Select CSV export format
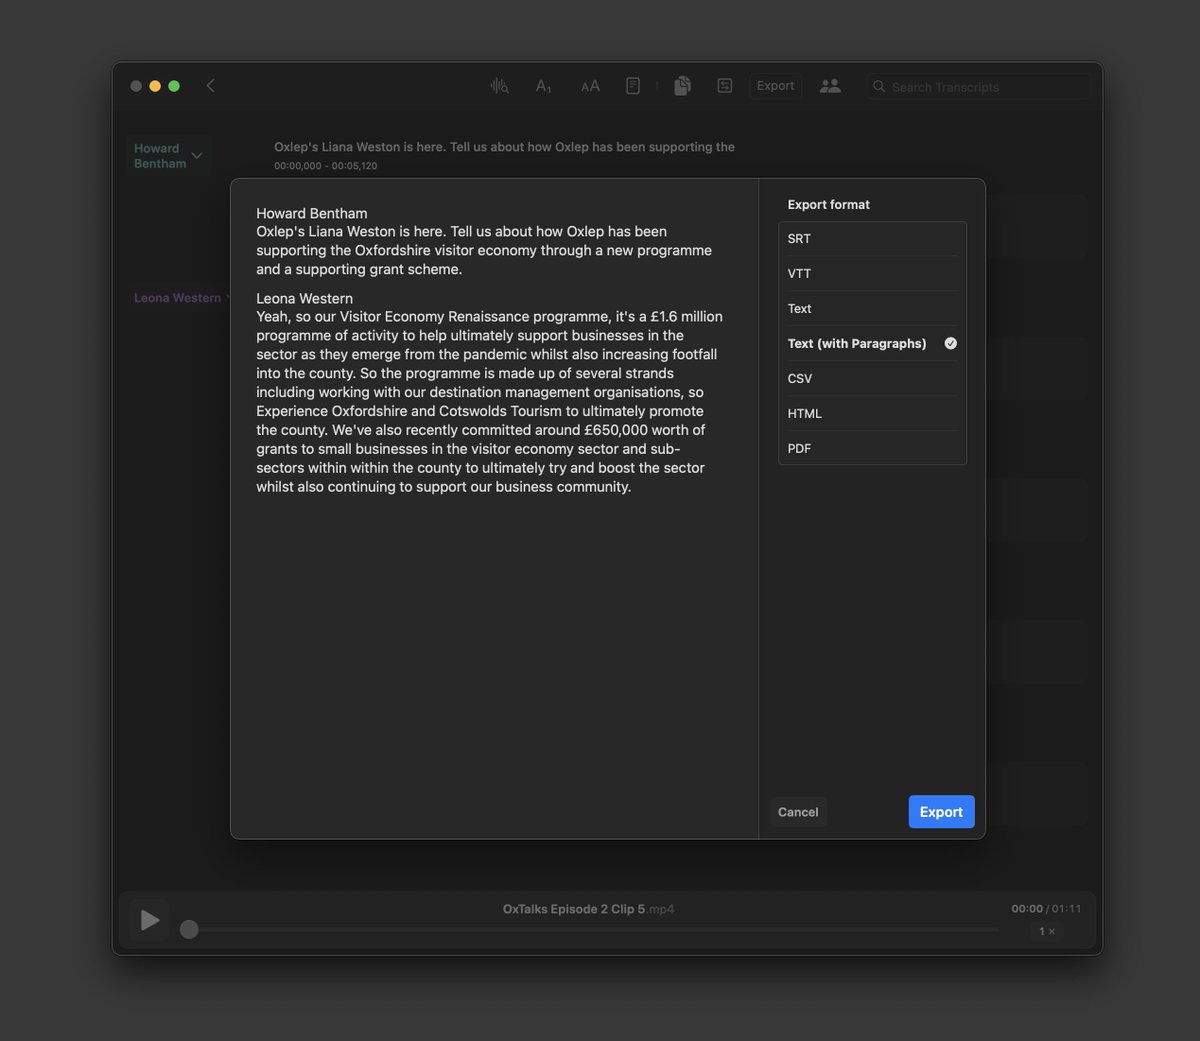 click(872, 379)
